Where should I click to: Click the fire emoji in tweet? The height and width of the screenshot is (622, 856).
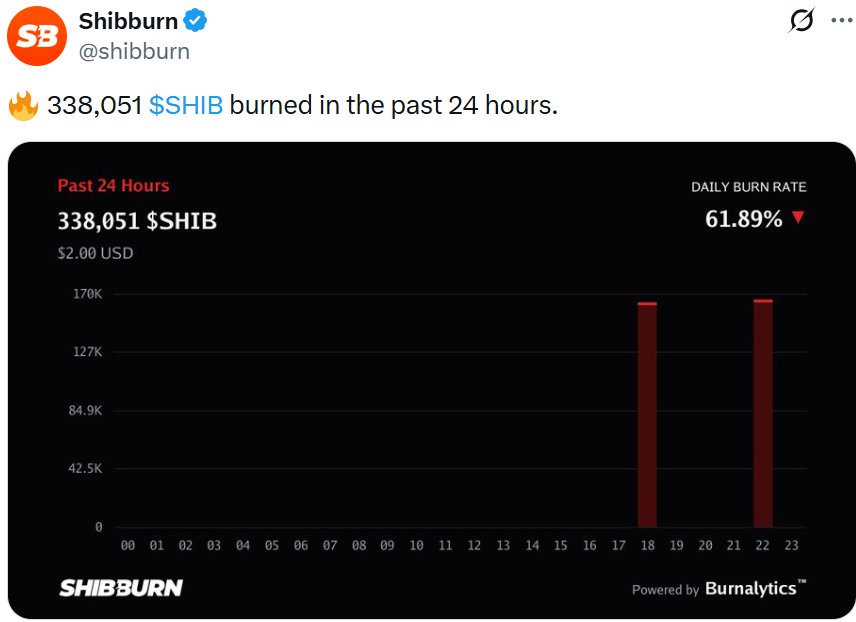(x=23, y=105)
